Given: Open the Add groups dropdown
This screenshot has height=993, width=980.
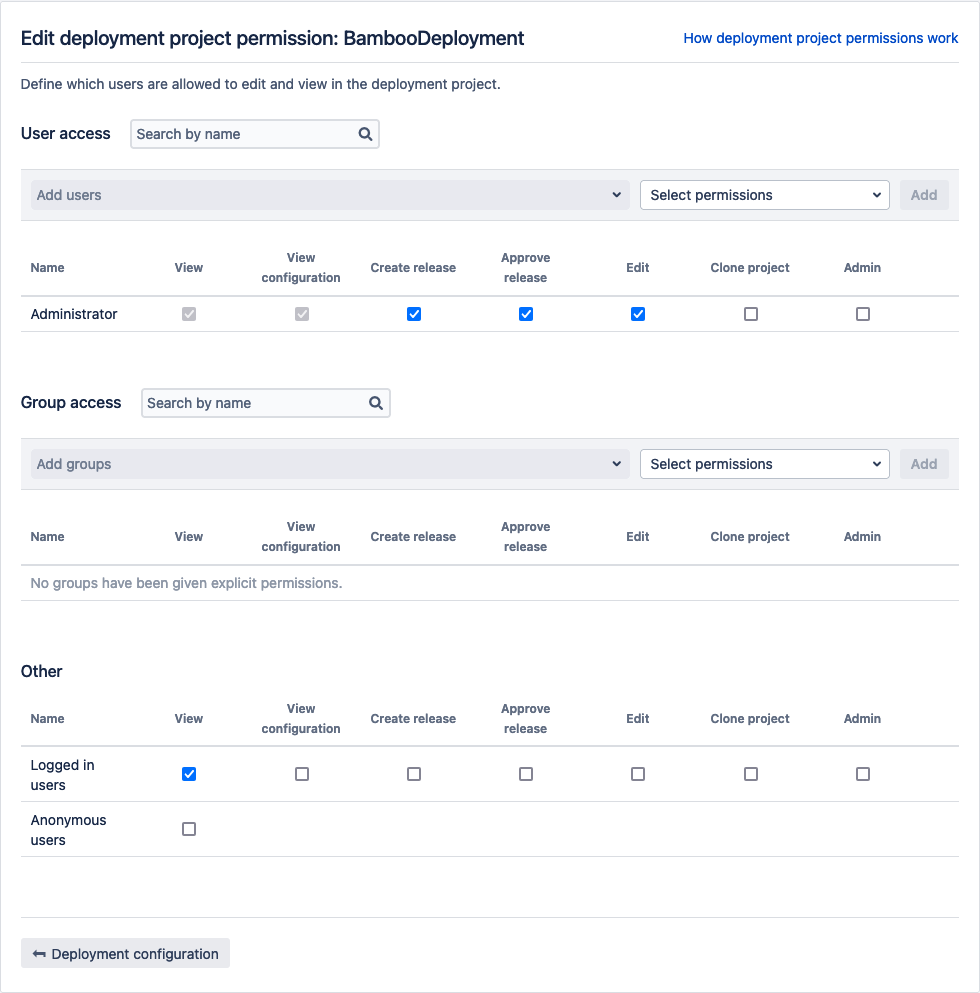Looking at the screenshot, I should (330, 464).
